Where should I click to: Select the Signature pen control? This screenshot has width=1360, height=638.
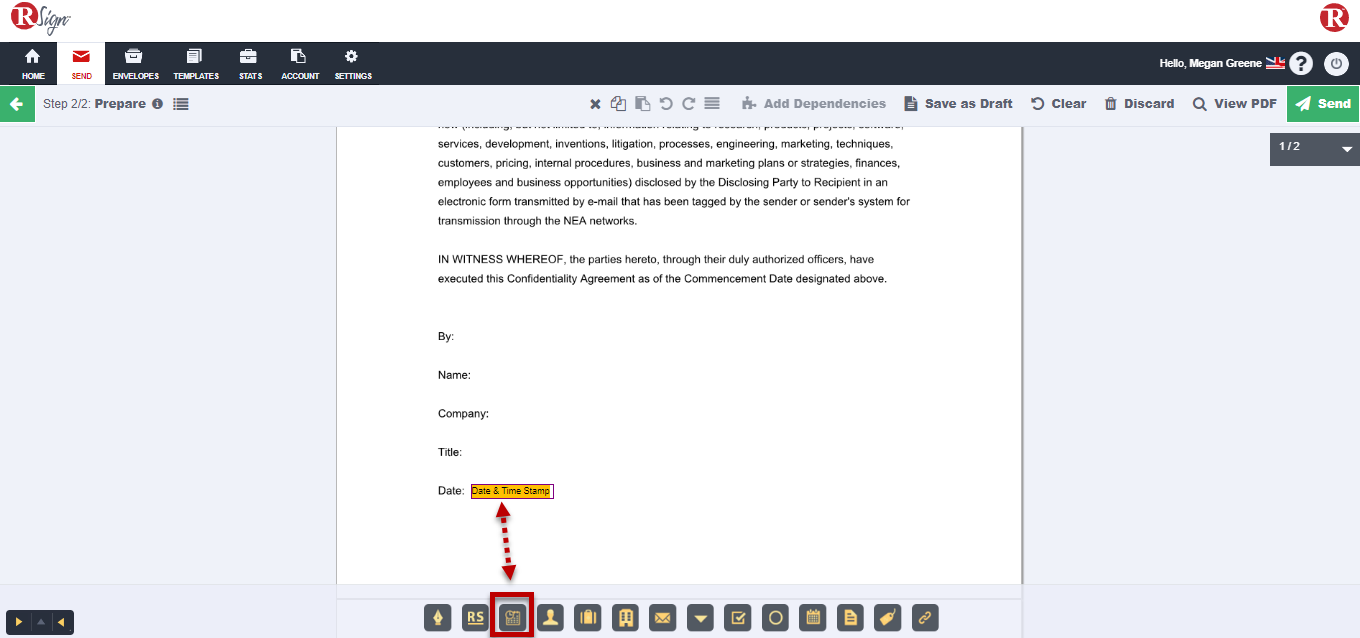pyautogui.click(x=437, y=618)
